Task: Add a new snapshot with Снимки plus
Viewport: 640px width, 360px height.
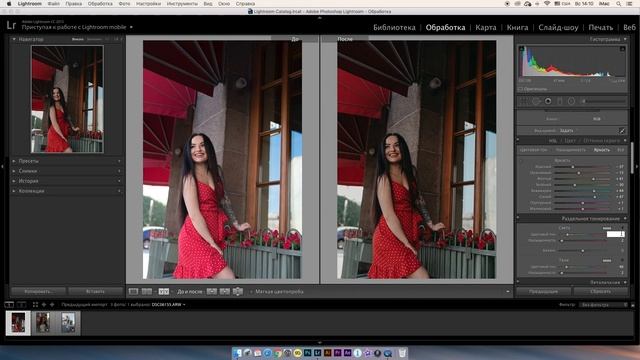Action: [x=119, y=171]
